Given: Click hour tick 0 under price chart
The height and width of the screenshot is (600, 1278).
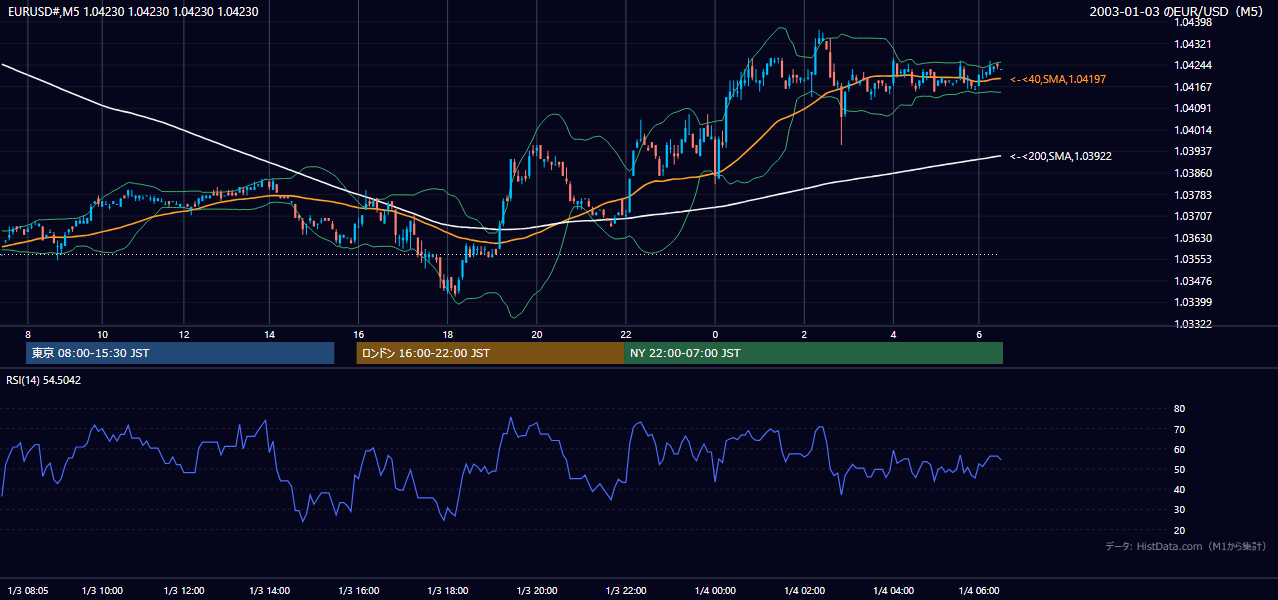Looking at the screenshot, I should pos(715,334).
